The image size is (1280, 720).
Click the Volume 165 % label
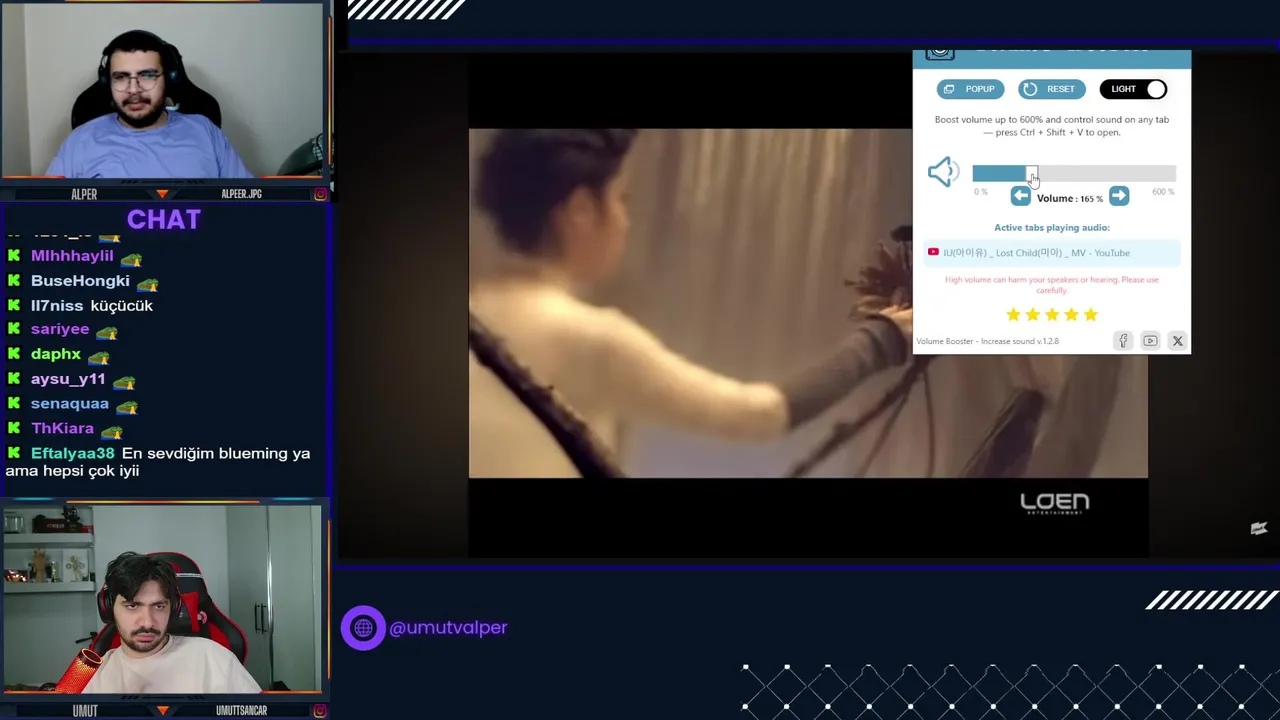(x=1070, y=198)
